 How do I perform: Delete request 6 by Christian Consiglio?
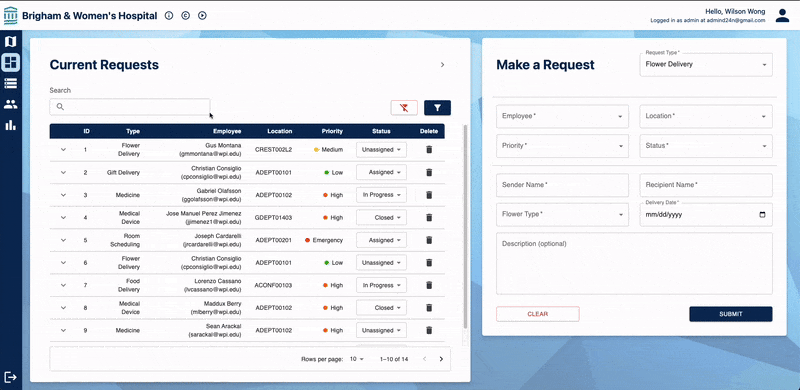(429, 262)
